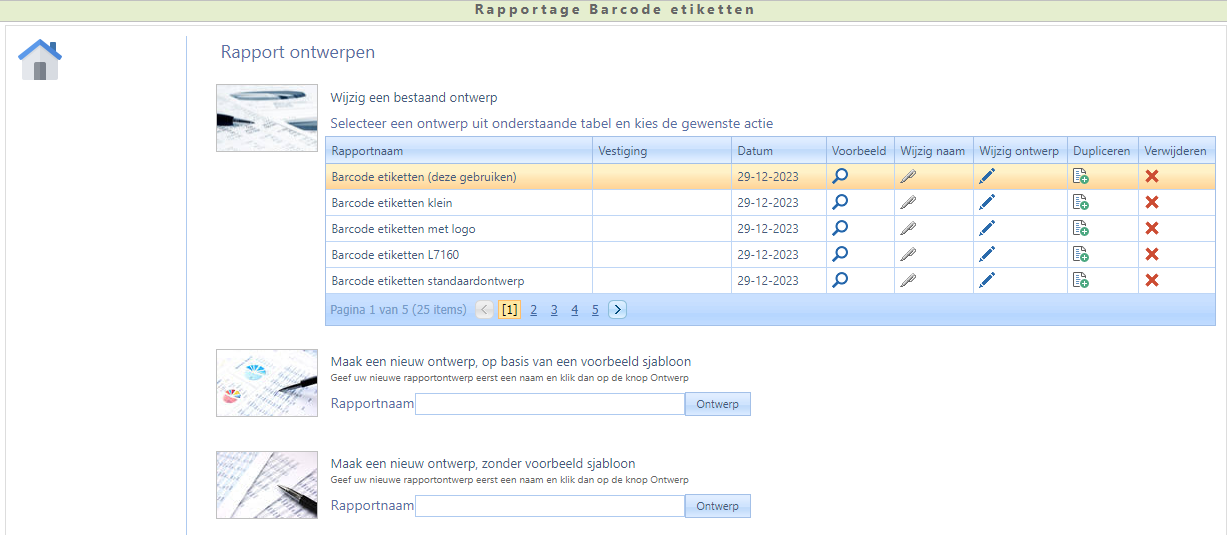Focus Rapportnaam field for template-based design
The width and height of the screenshot is (1227, 535).
549,404
